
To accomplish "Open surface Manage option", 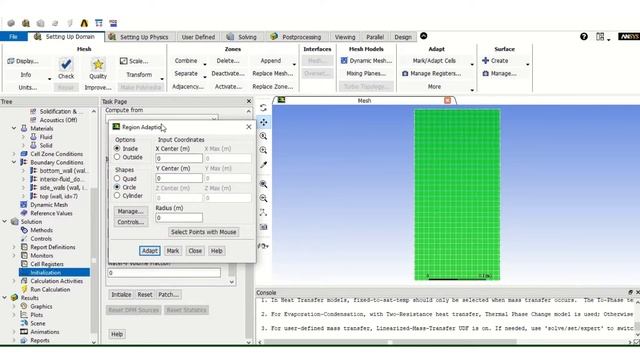I will tap(499, 73).
